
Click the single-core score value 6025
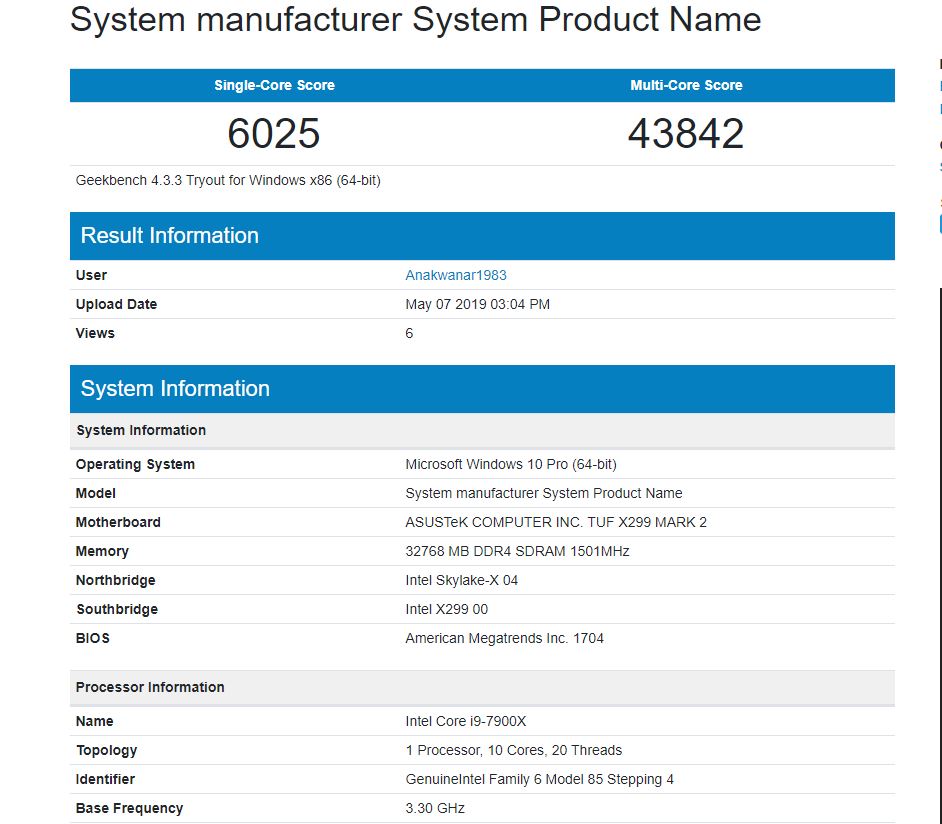274,133
